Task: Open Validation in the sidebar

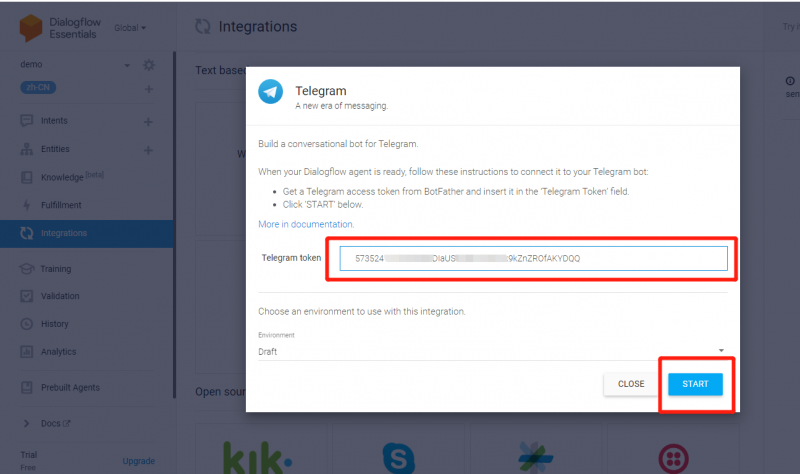Action: [60, 296]
